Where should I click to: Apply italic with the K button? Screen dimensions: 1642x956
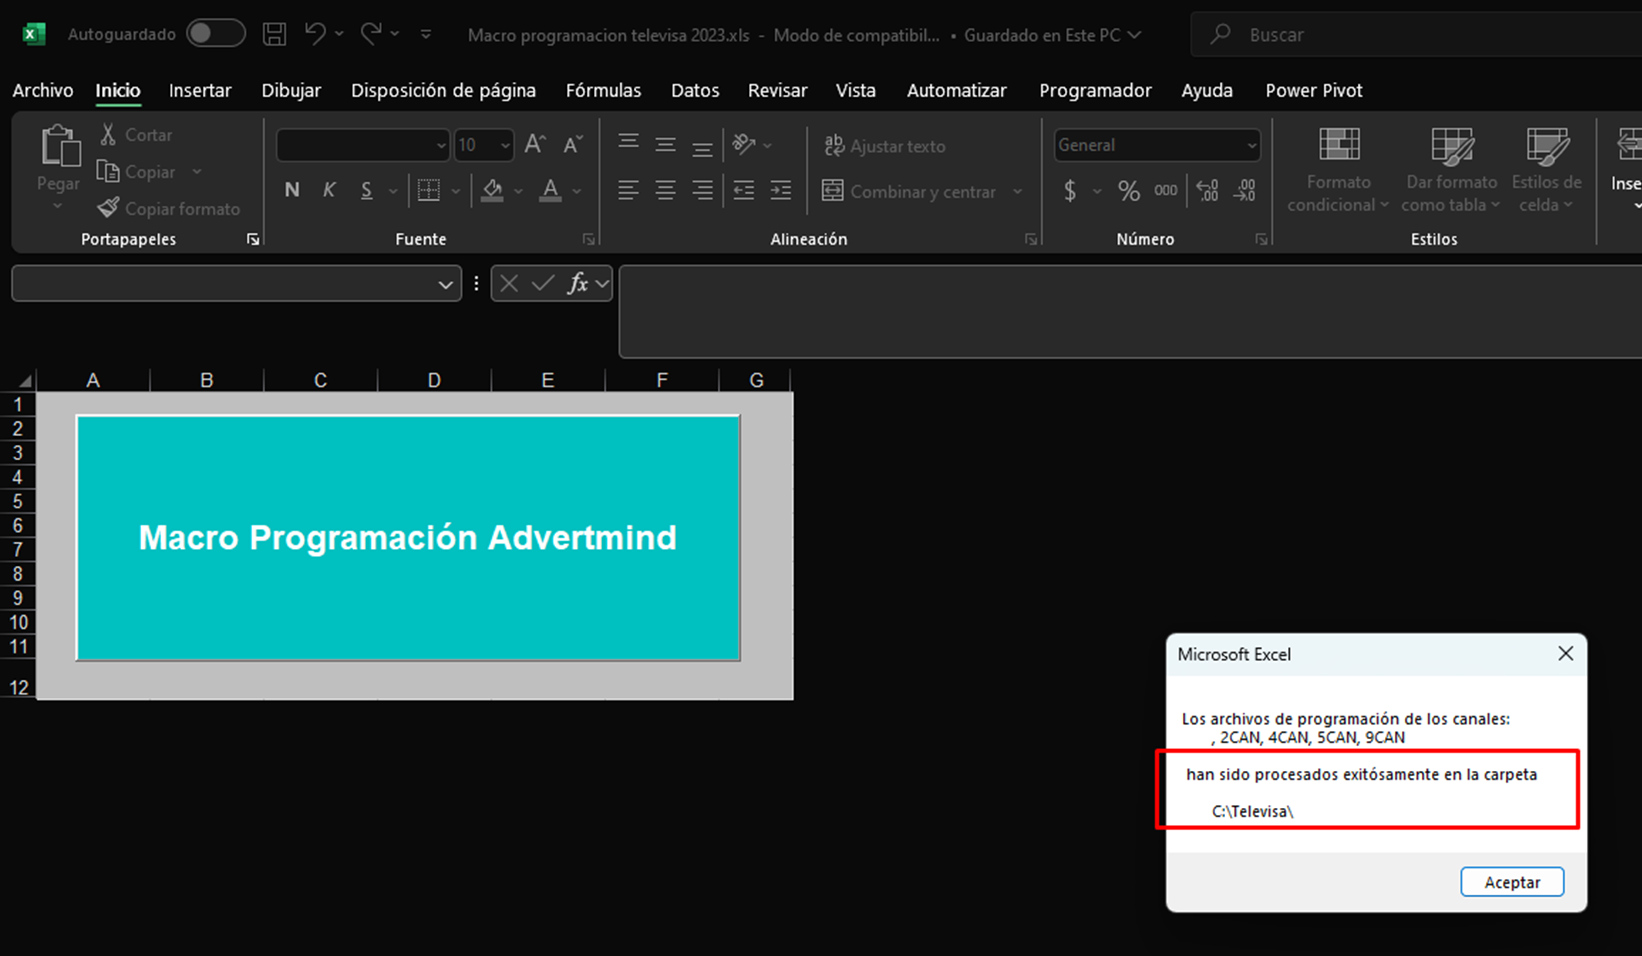pyautogui.click(x=329, y=190)
